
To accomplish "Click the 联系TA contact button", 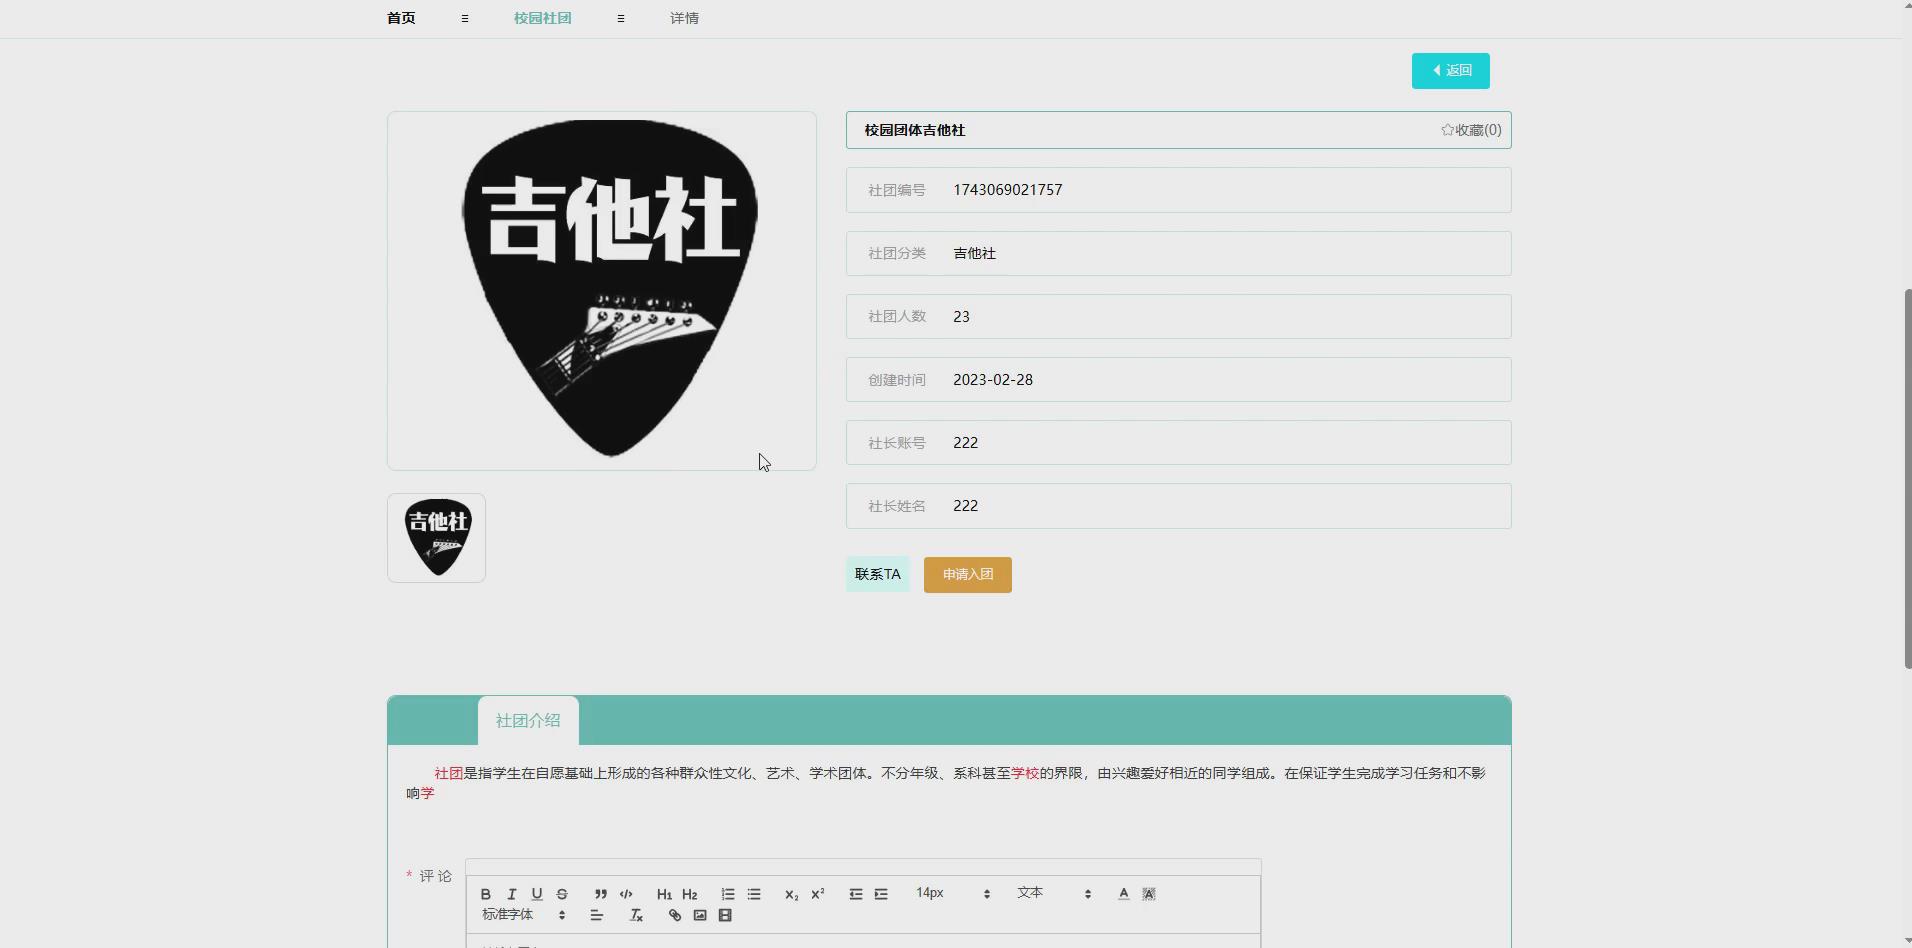I will point(877,574).
